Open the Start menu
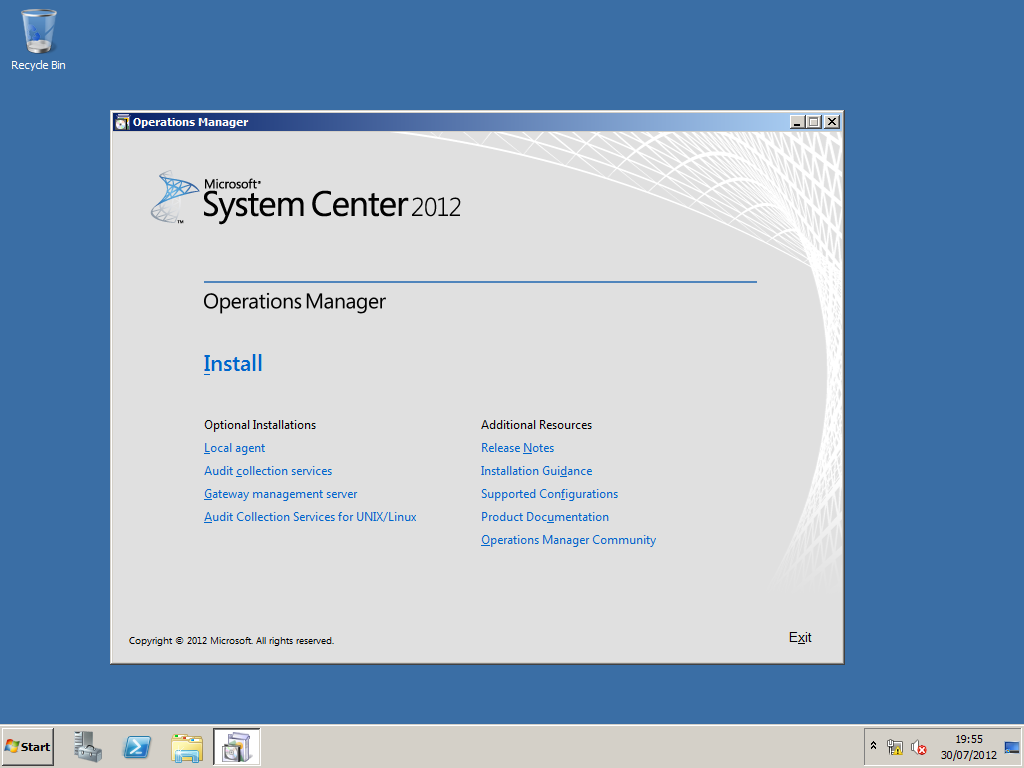 pyautogui.click(x=27, y=746)
